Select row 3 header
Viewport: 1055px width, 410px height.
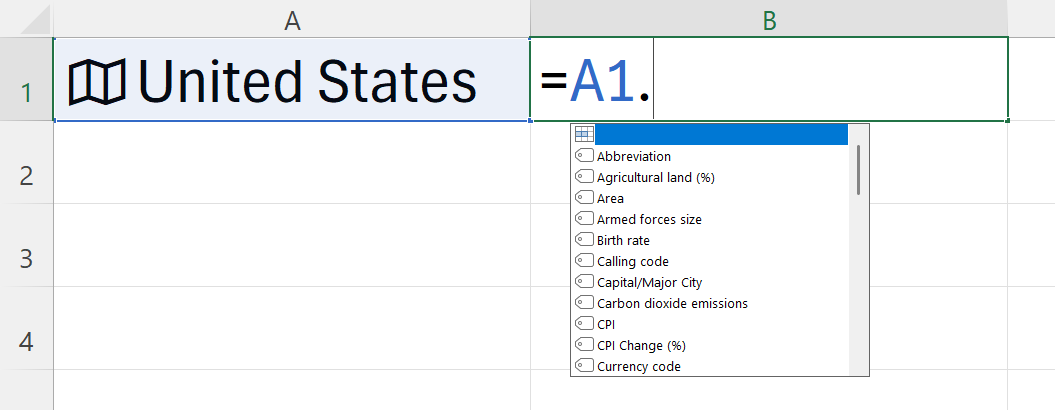[x=26, y=245]
